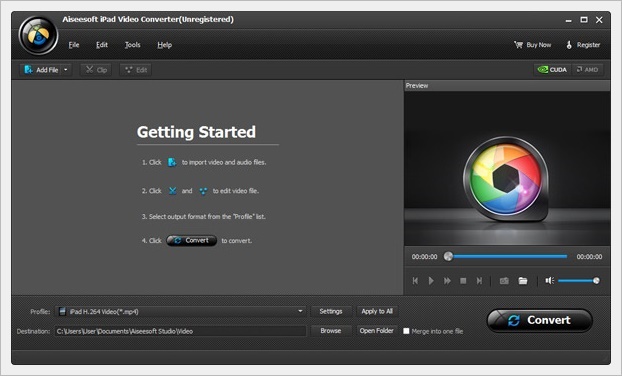Toggle NVIDIA CUDA acceleration

552,69
